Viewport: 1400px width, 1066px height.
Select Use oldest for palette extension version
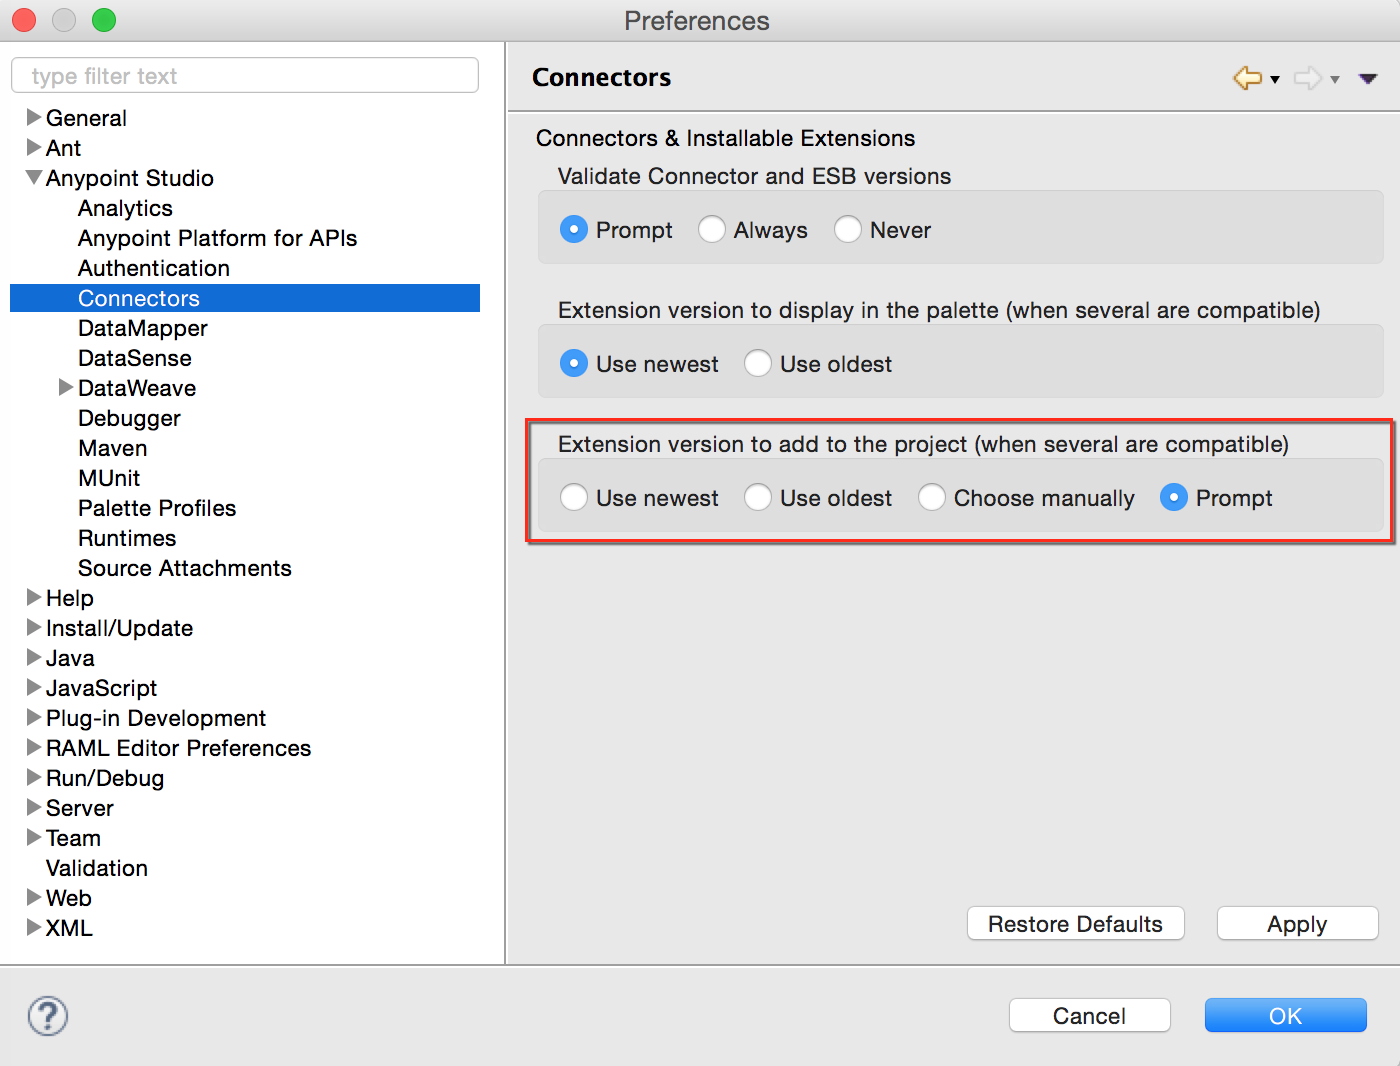(758, 363)
